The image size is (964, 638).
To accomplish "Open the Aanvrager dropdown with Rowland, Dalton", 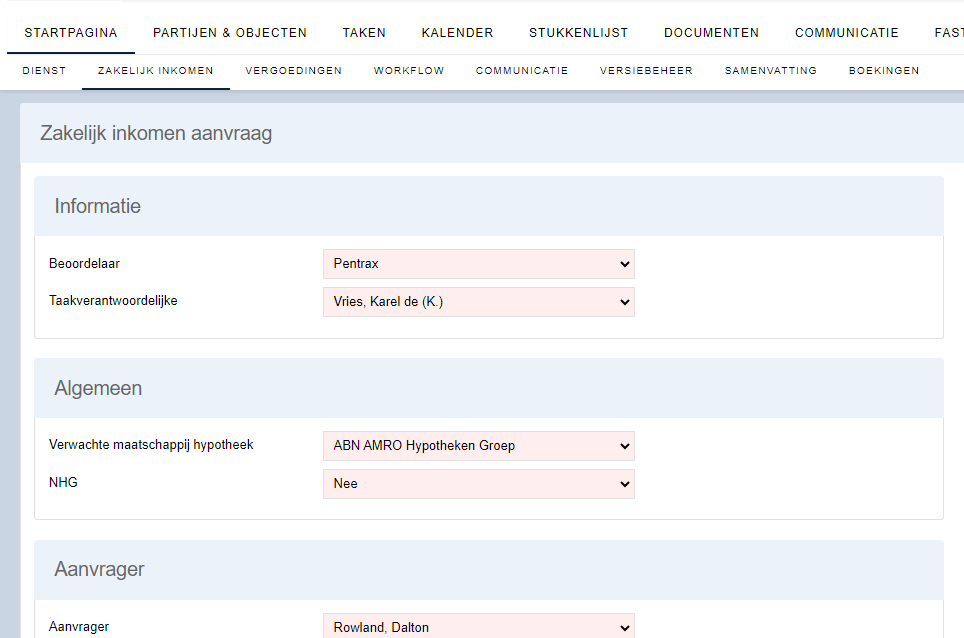I will [479, 626].
